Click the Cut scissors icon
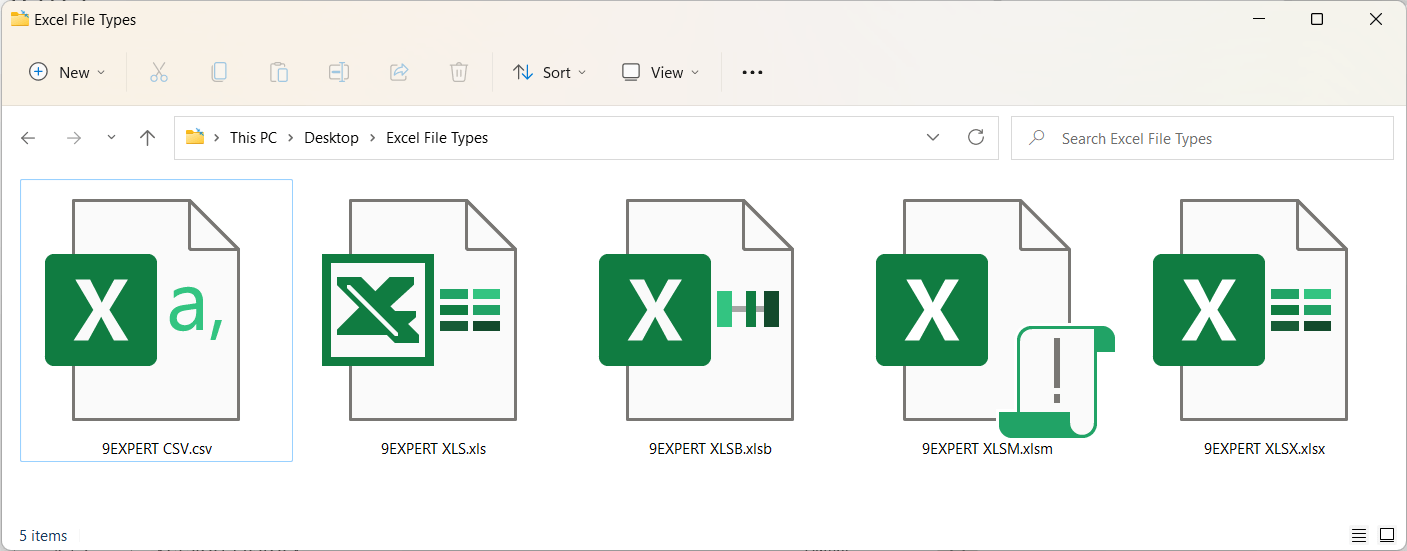 (x=158, y=72)
